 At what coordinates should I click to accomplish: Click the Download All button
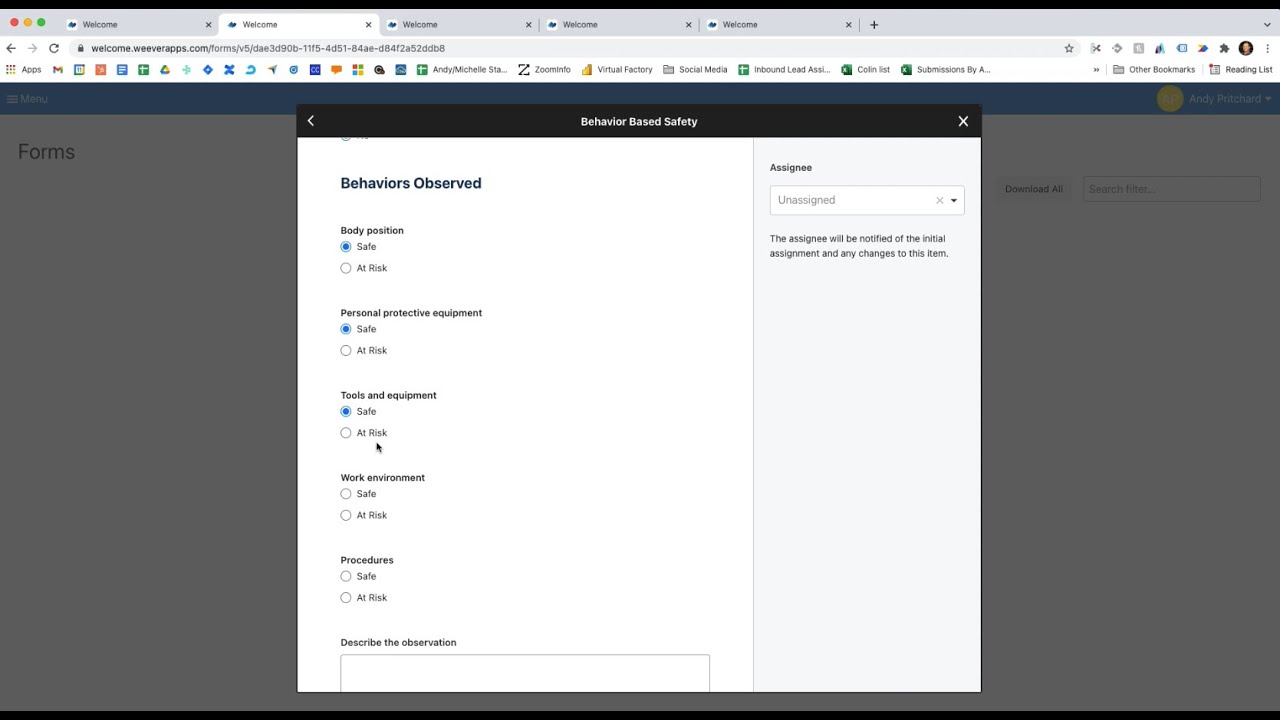click(1033, 189)
